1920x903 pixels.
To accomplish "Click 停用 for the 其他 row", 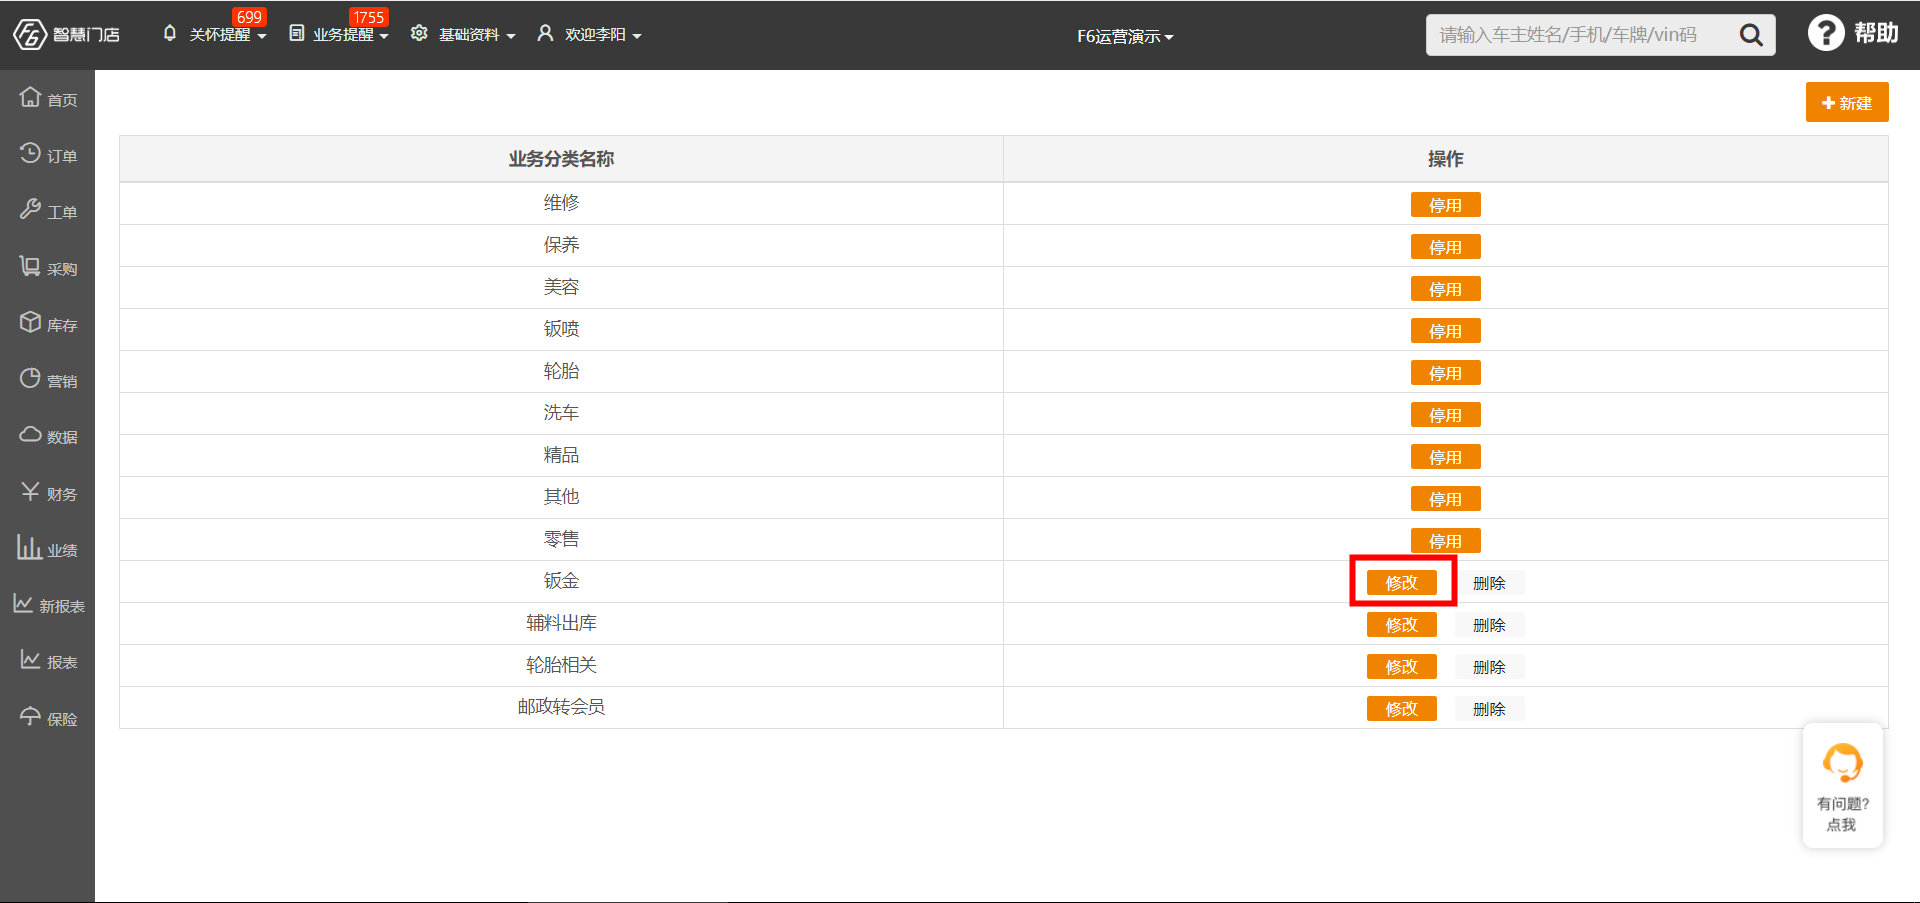I will [1445, 499].
